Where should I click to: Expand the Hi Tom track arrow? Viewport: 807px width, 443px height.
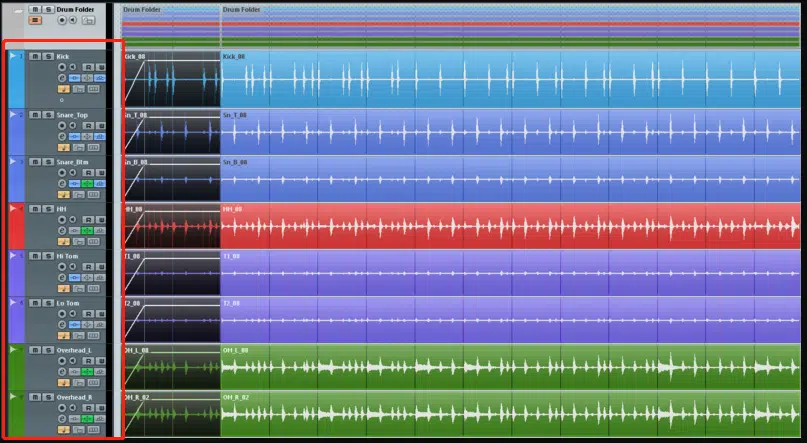[x=13, y=255]
